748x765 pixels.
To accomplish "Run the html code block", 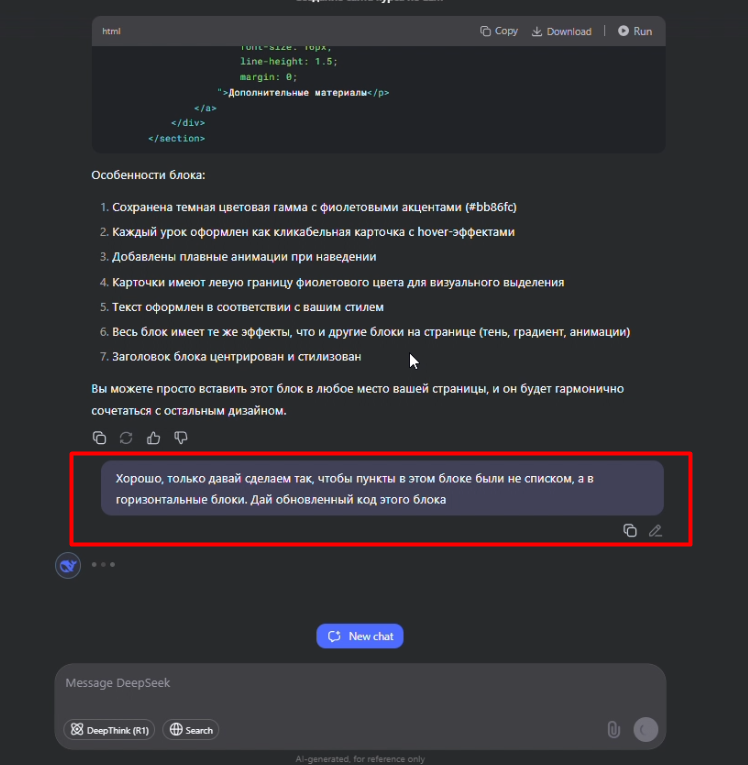I will click(x=635, y=31).
